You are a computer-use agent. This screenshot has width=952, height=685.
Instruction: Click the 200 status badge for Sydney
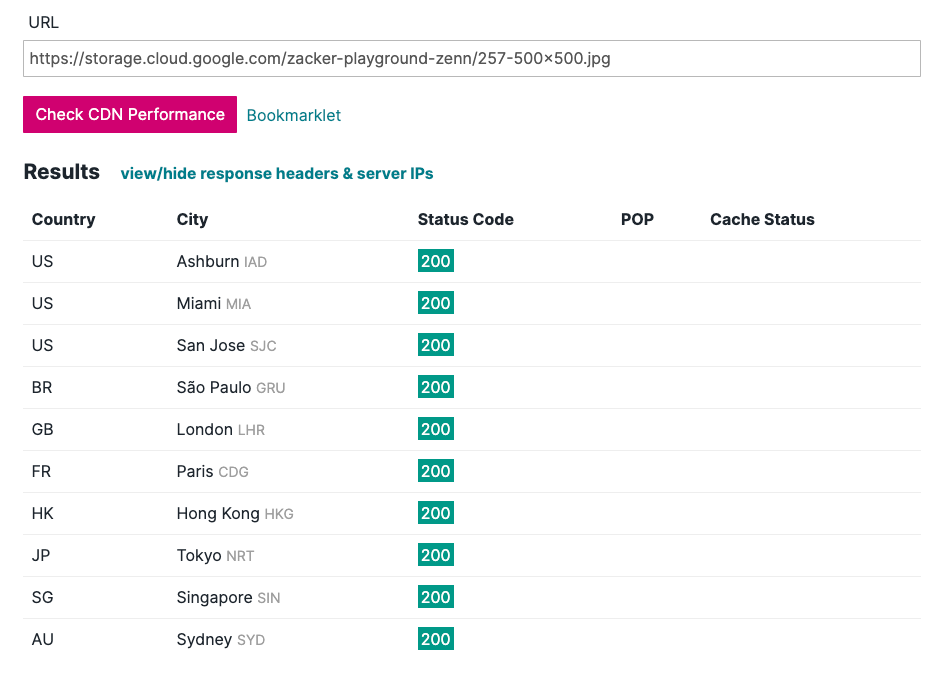coord(436,639)
